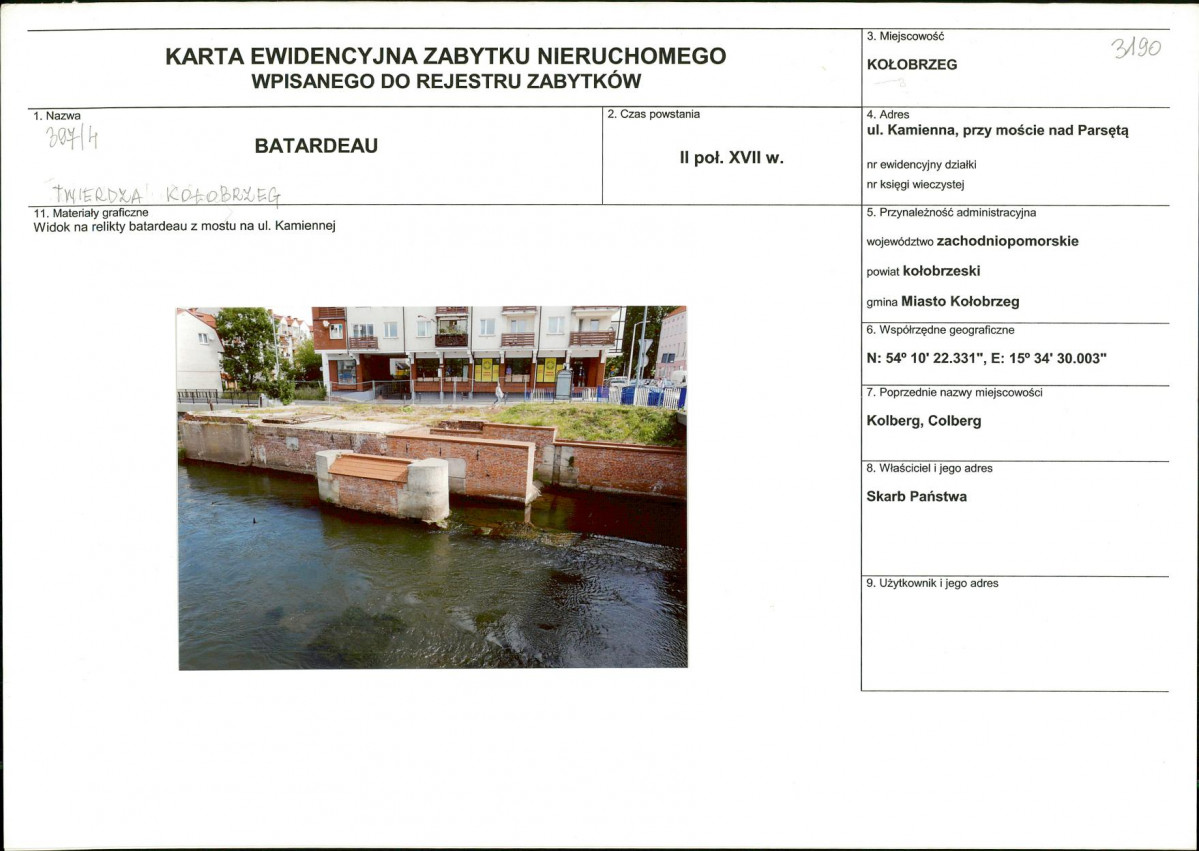Click the title "KARTA EWIDENCYJNA ZABYTKU NIERUCHOMEGO"
Screen dimensions: 1199x851
(446, 56)
